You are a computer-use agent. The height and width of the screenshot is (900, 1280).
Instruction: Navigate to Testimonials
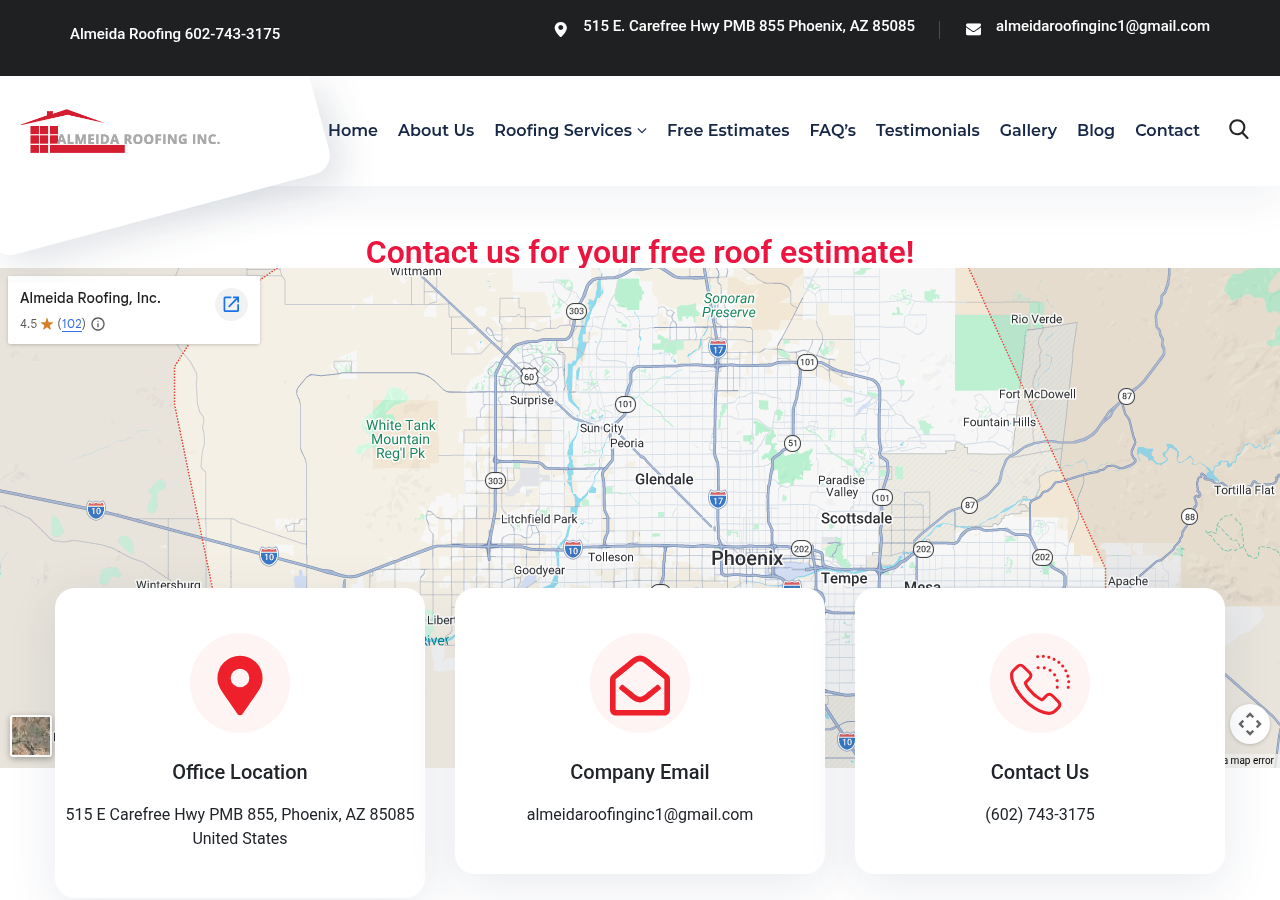coord(928,130)
